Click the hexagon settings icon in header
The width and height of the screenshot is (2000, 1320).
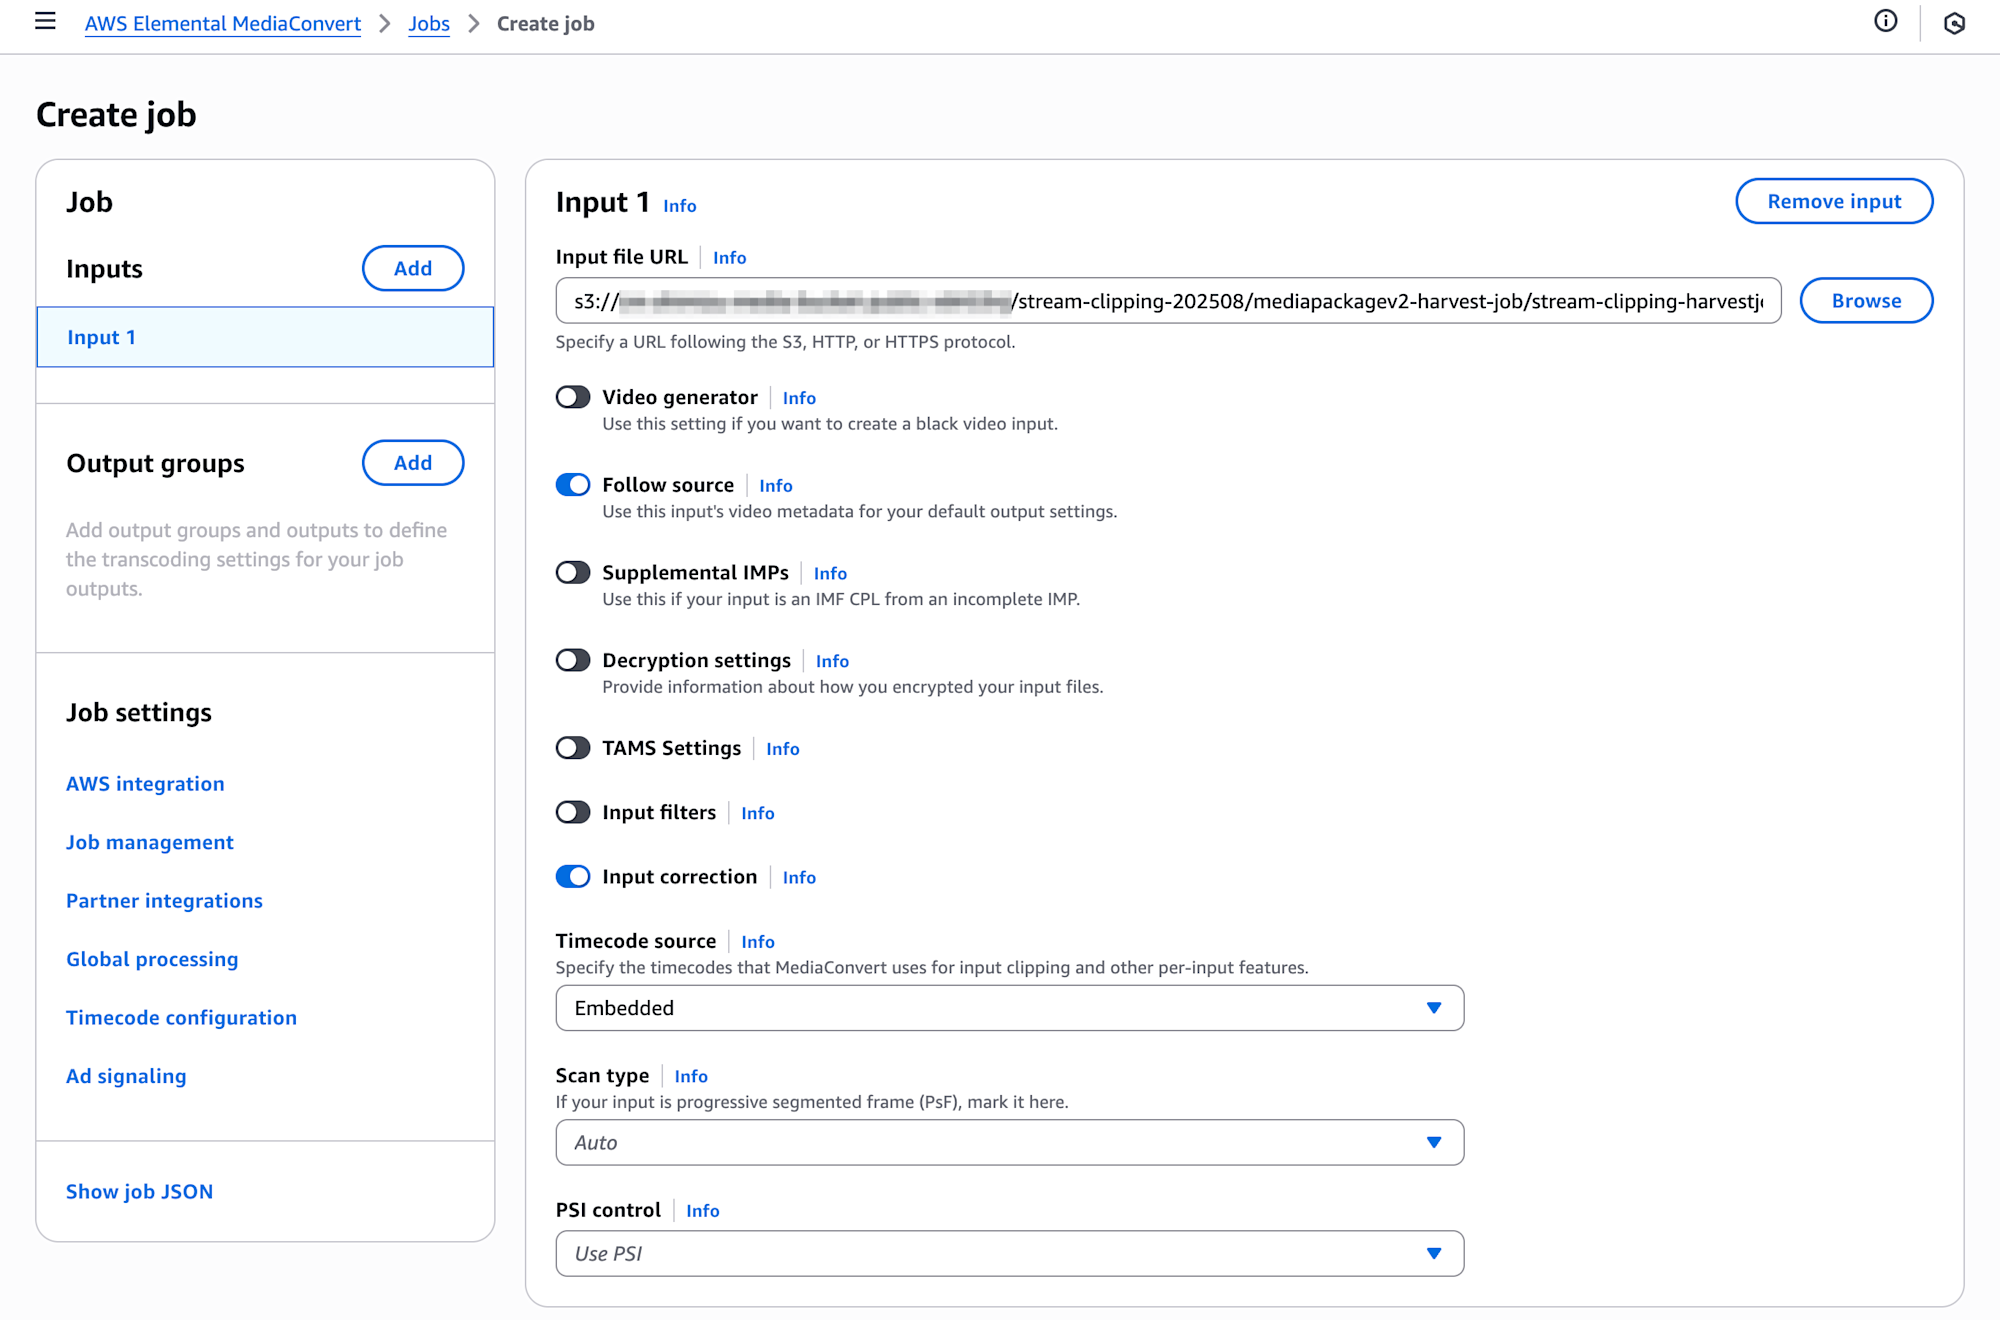coord(1954,23)
